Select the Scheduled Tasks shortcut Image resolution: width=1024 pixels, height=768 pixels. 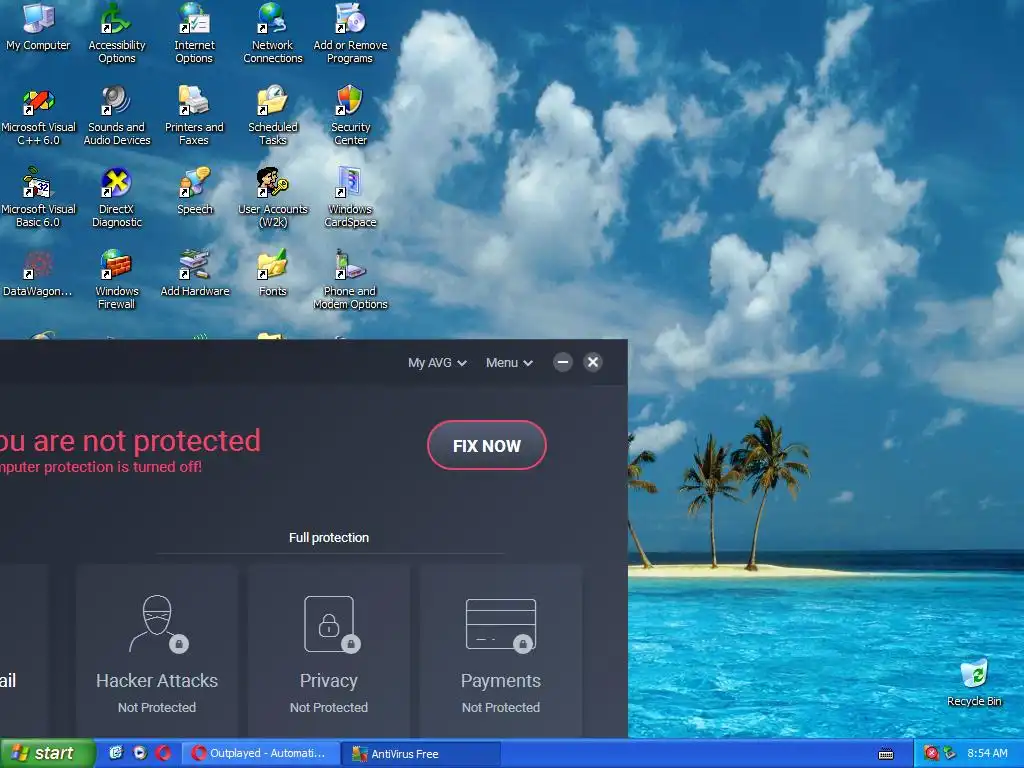click(x=272, y=118)
